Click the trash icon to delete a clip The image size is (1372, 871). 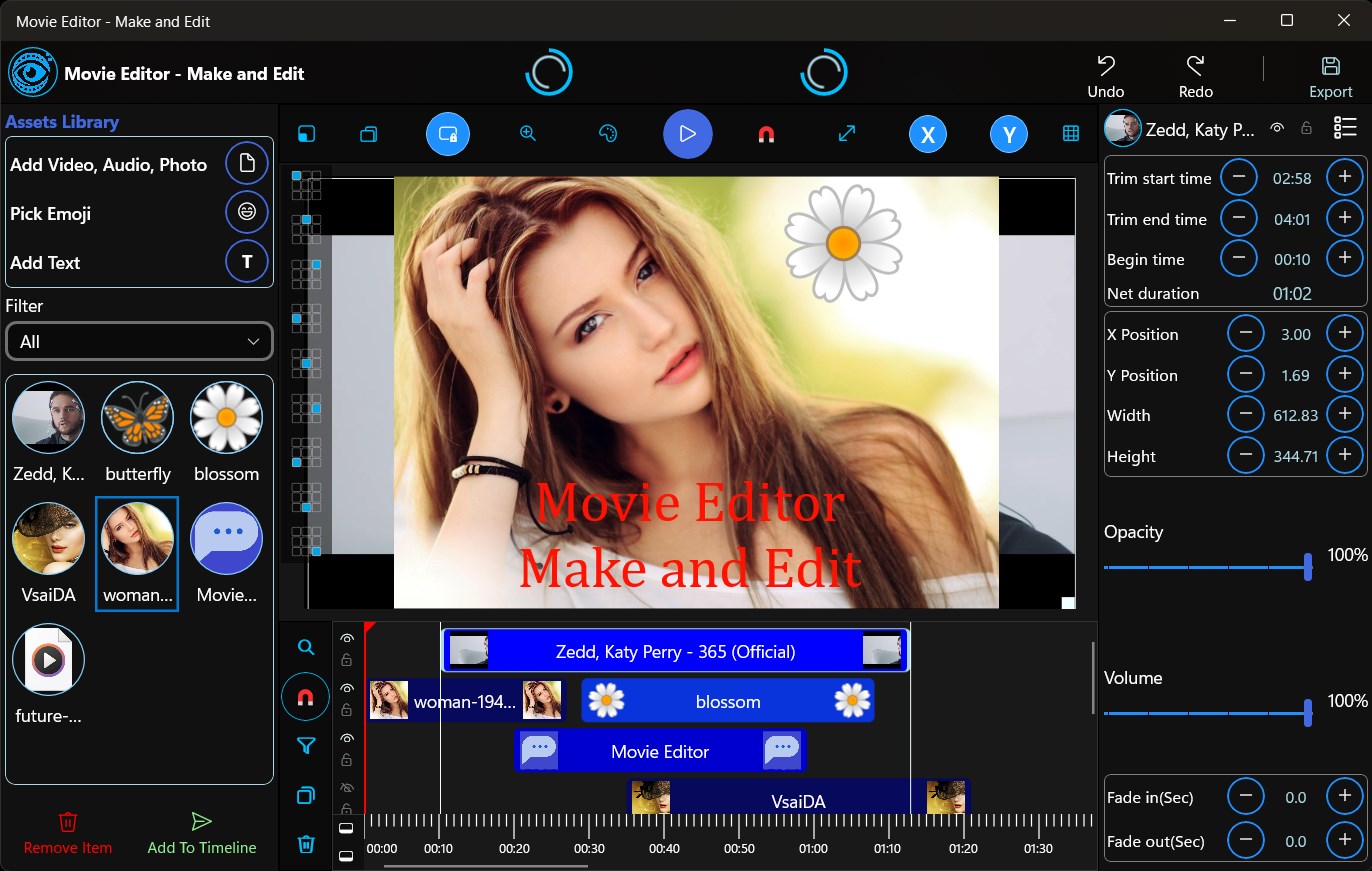click(x=305, y=844)
